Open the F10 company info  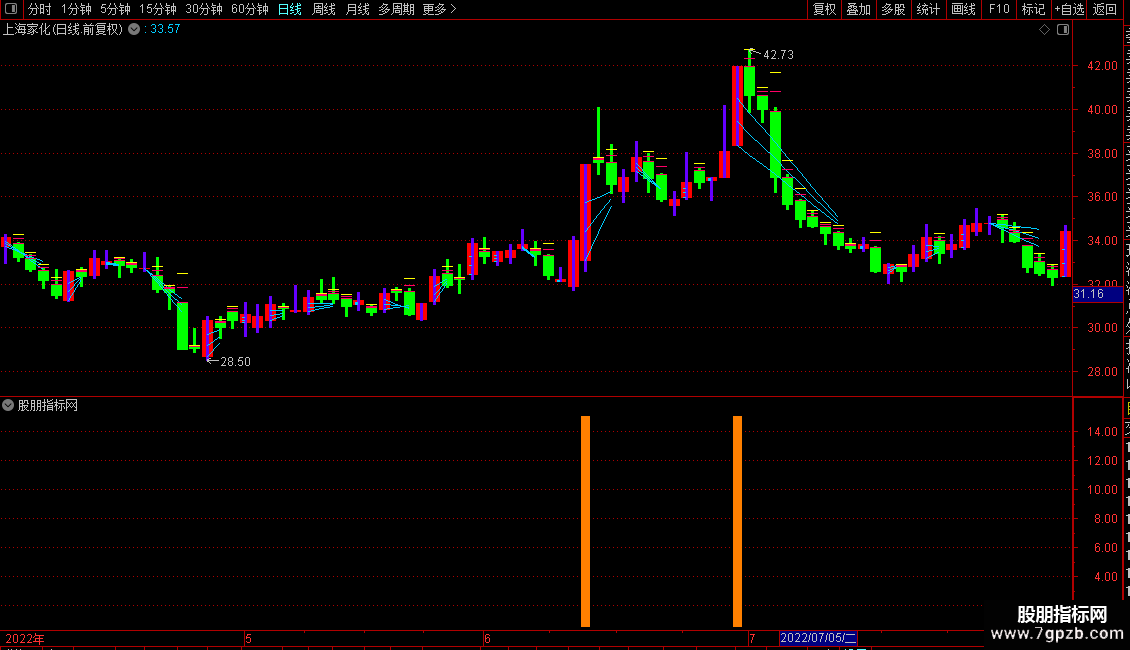point(999,9)
